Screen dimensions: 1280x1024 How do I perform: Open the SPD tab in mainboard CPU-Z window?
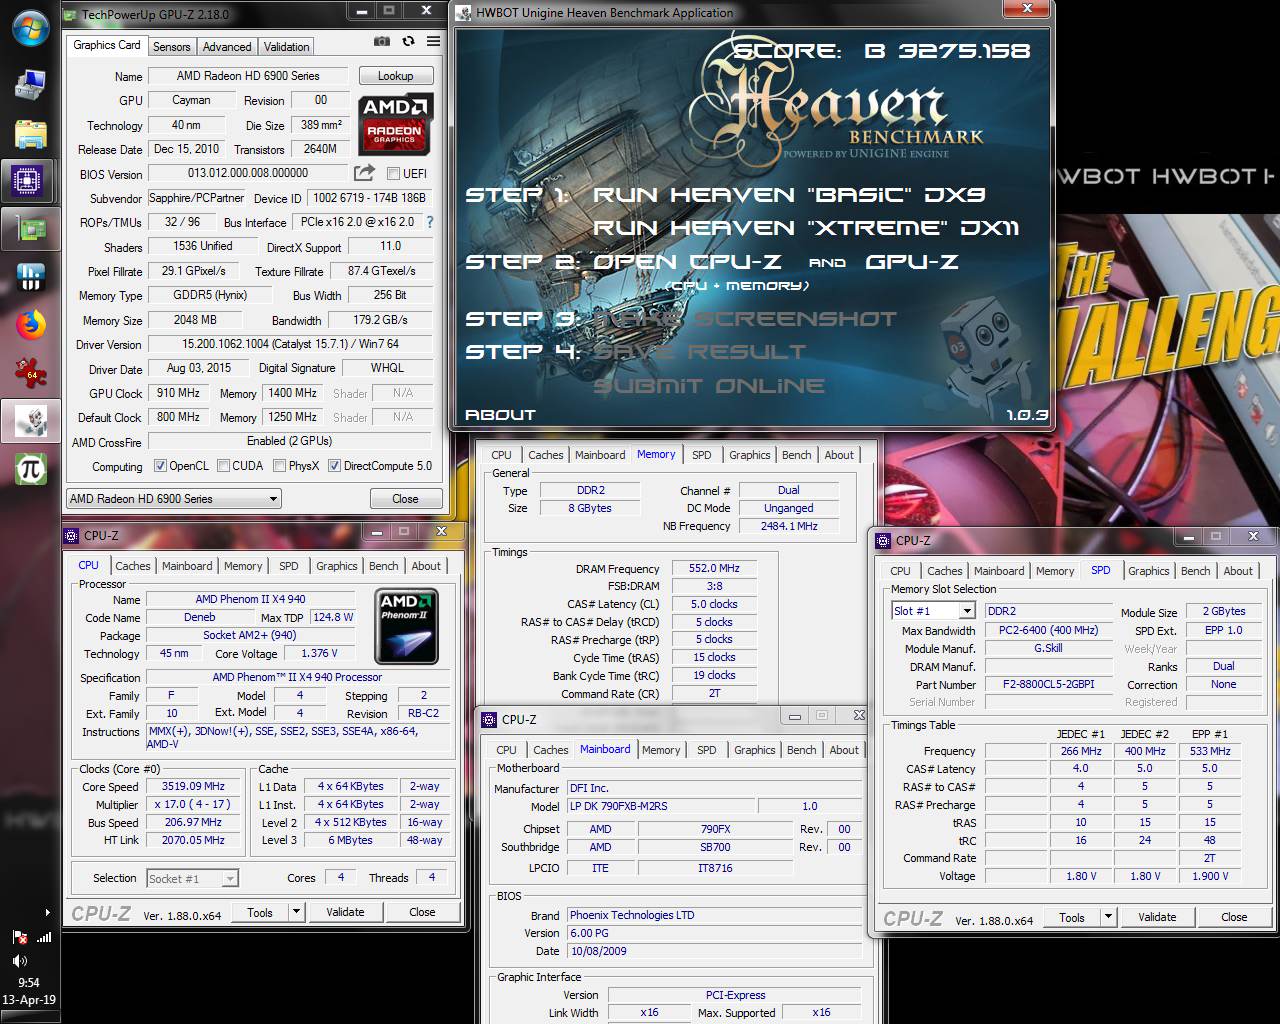707,750
